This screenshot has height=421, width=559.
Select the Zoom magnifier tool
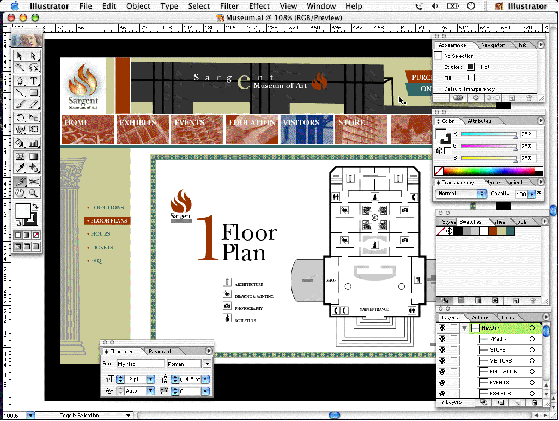pos(34,193)
